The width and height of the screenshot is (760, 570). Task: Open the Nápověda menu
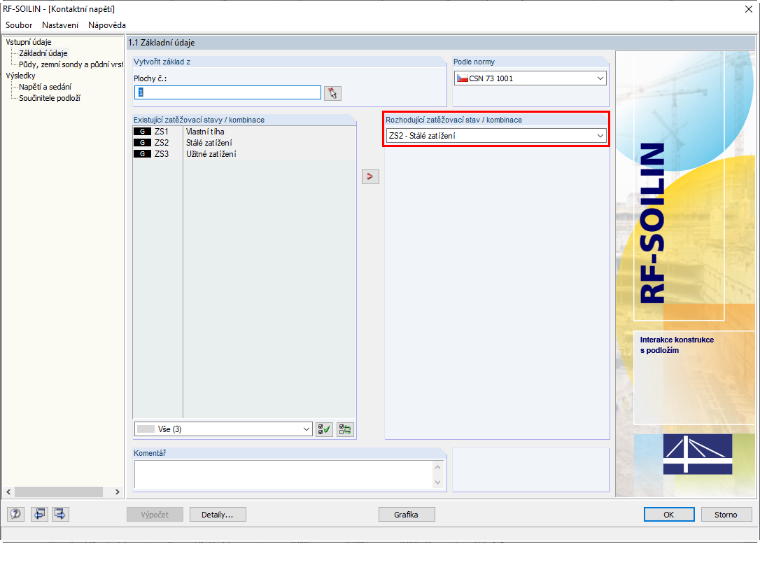(107, 25)
